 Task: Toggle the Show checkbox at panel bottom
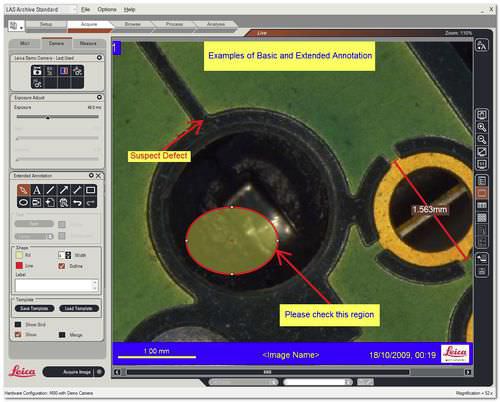click(x=18, y=334)
